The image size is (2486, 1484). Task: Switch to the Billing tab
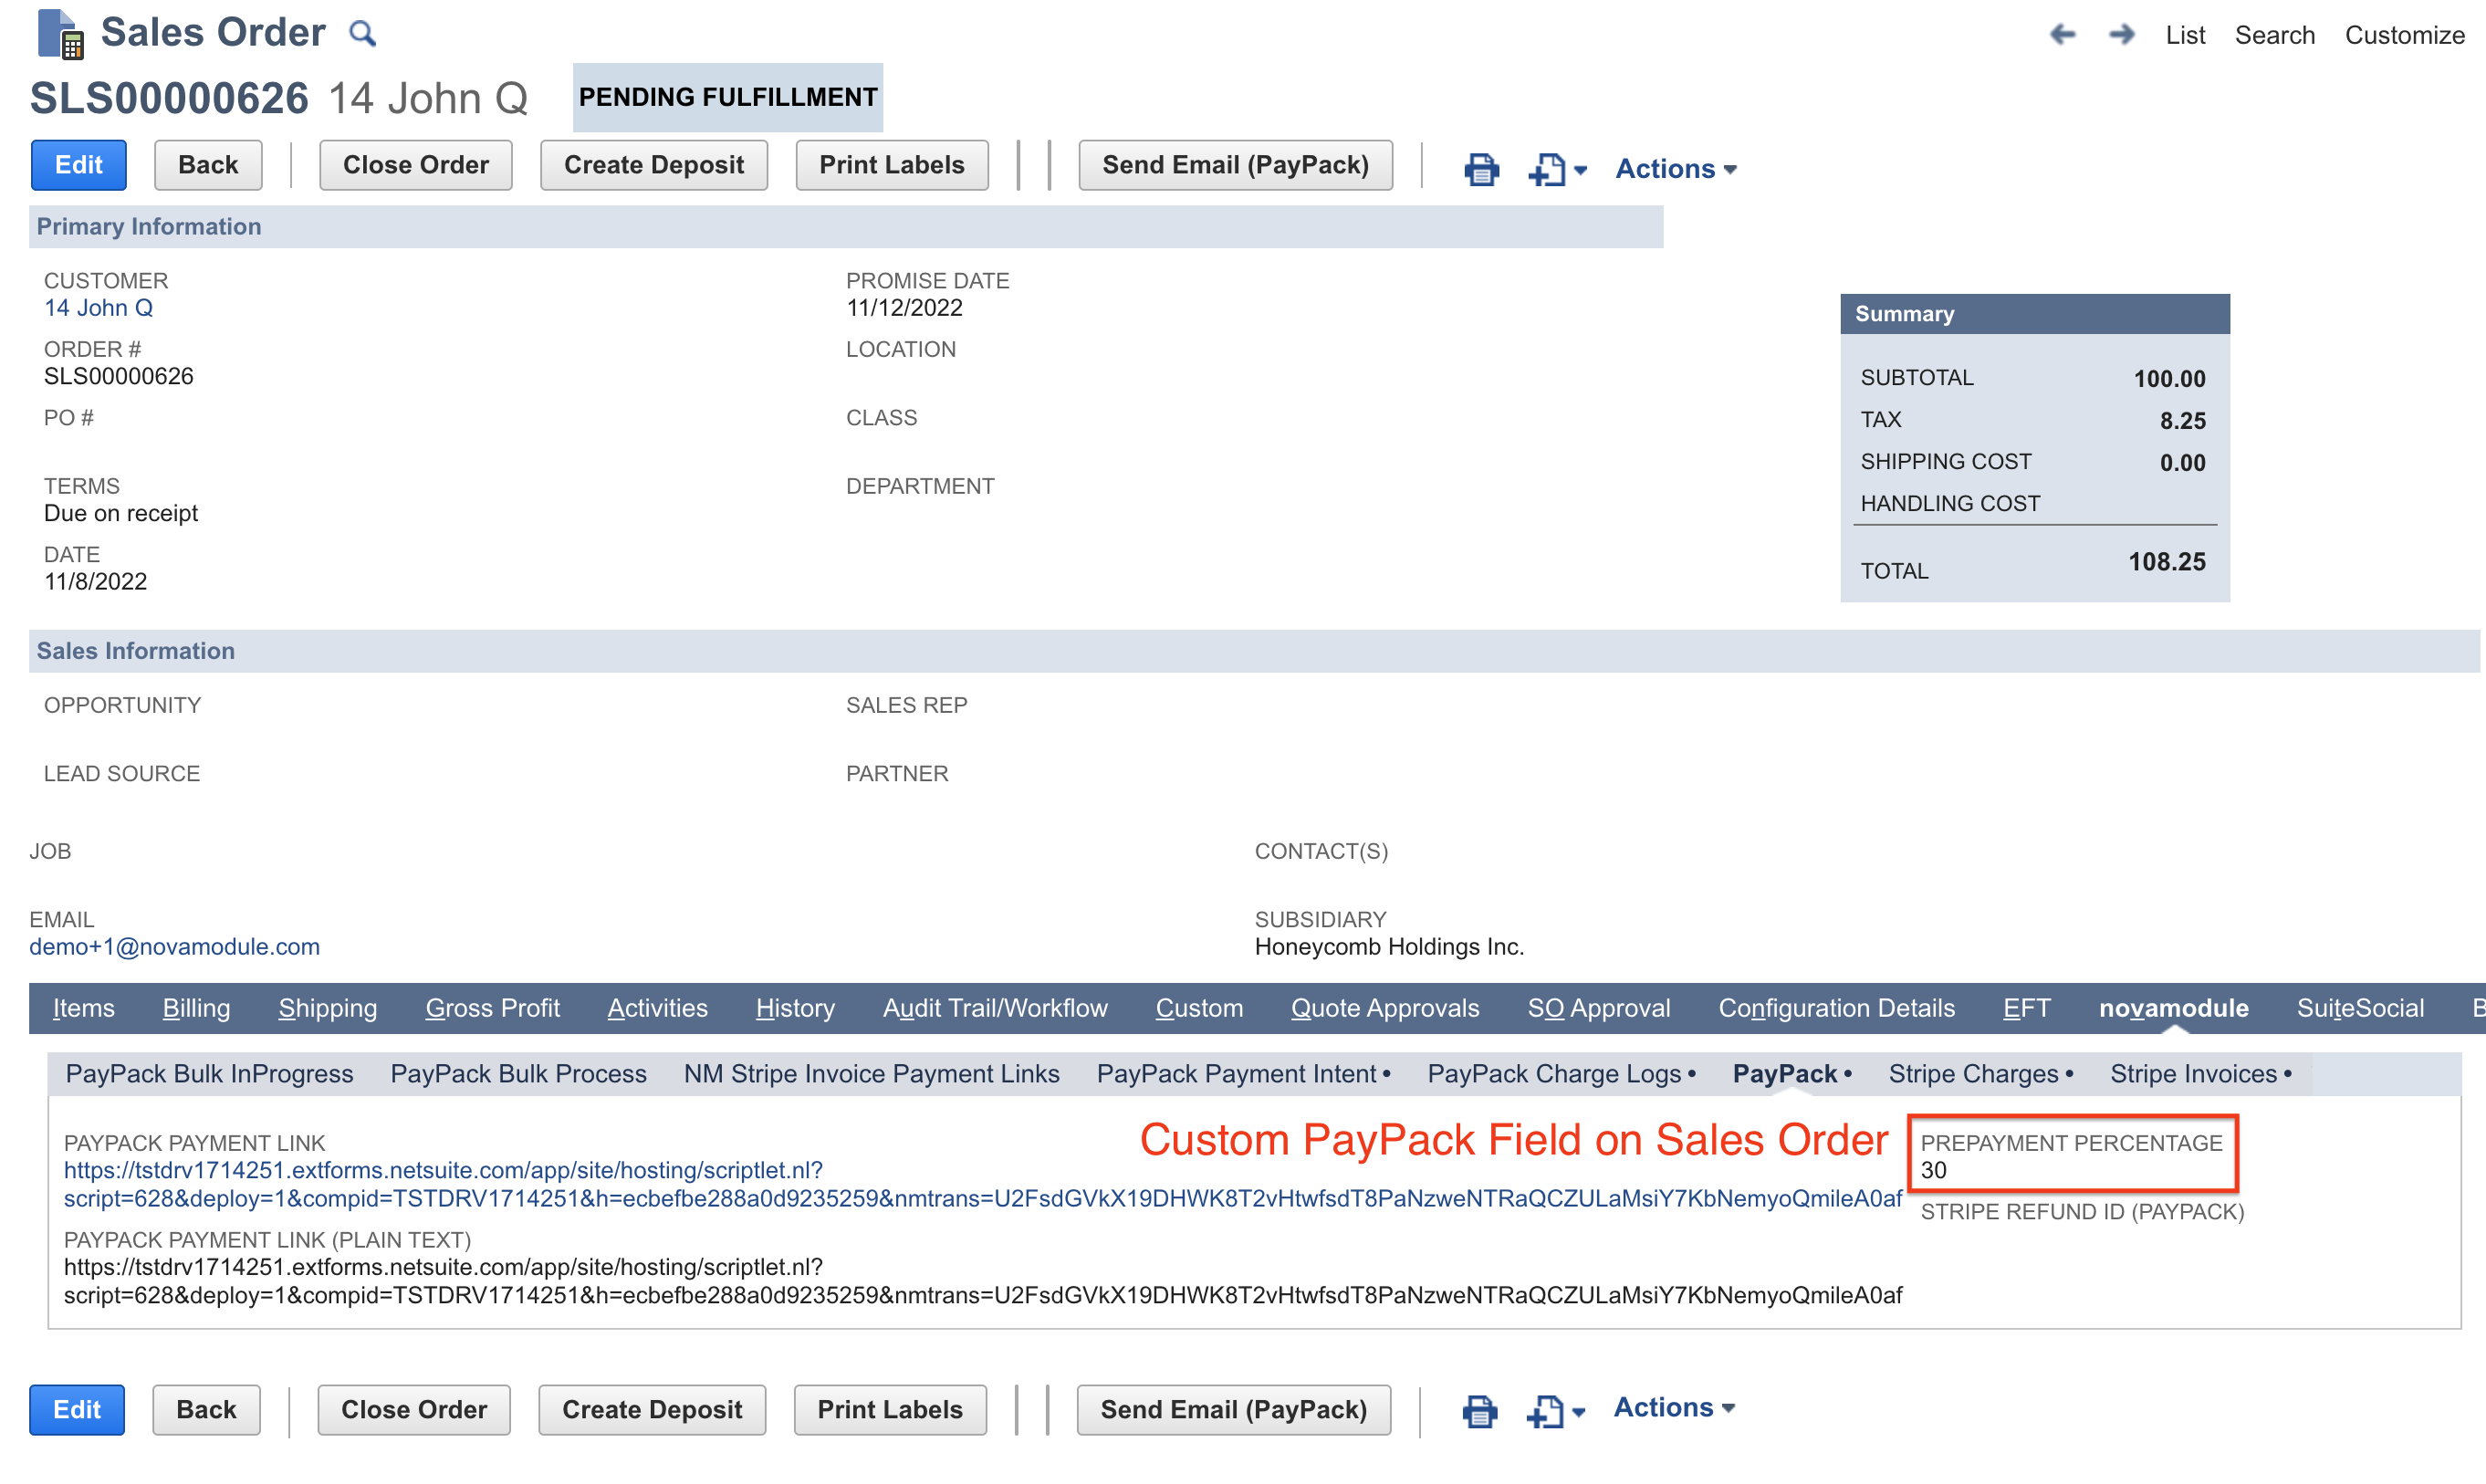[x=196, y=1008]
